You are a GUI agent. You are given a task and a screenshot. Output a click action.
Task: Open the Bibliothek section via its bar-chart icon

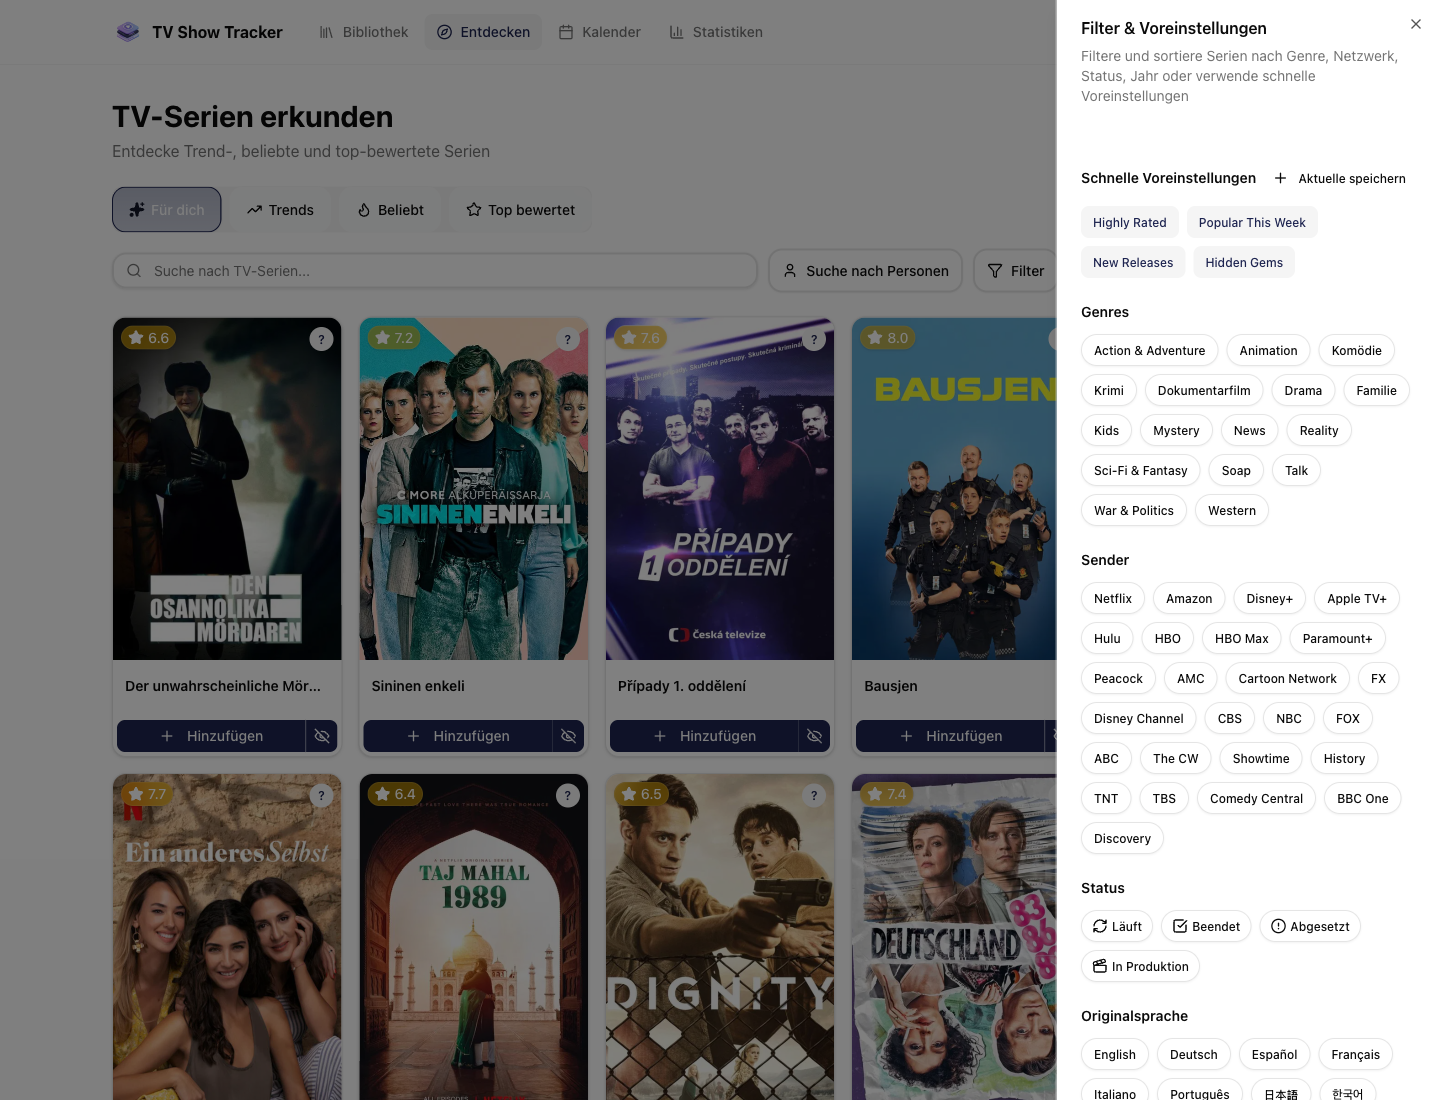tap(326, 32)
